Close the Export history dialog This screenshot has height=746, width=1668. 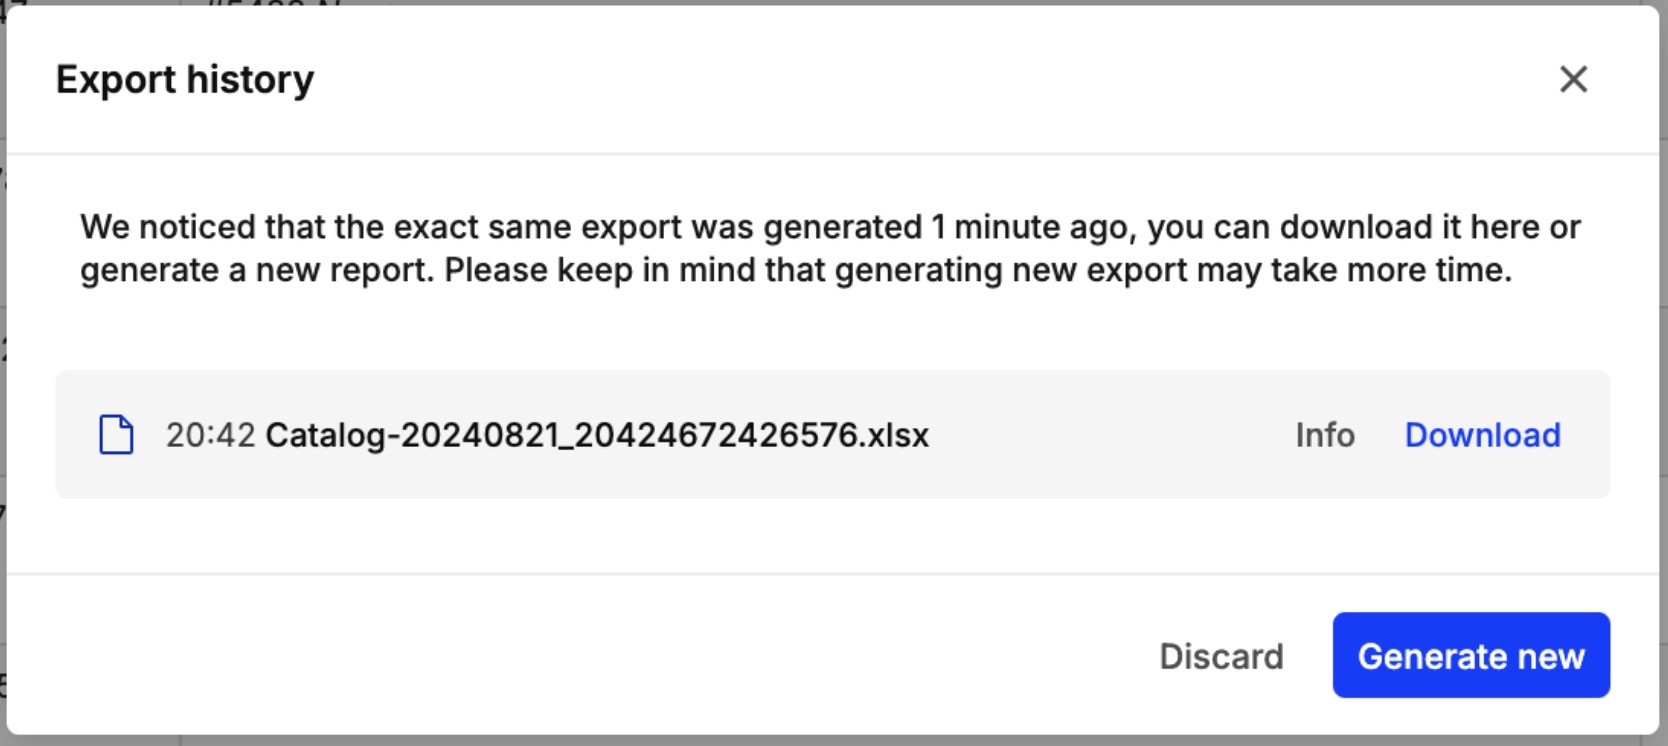(x=1573, y=79)
